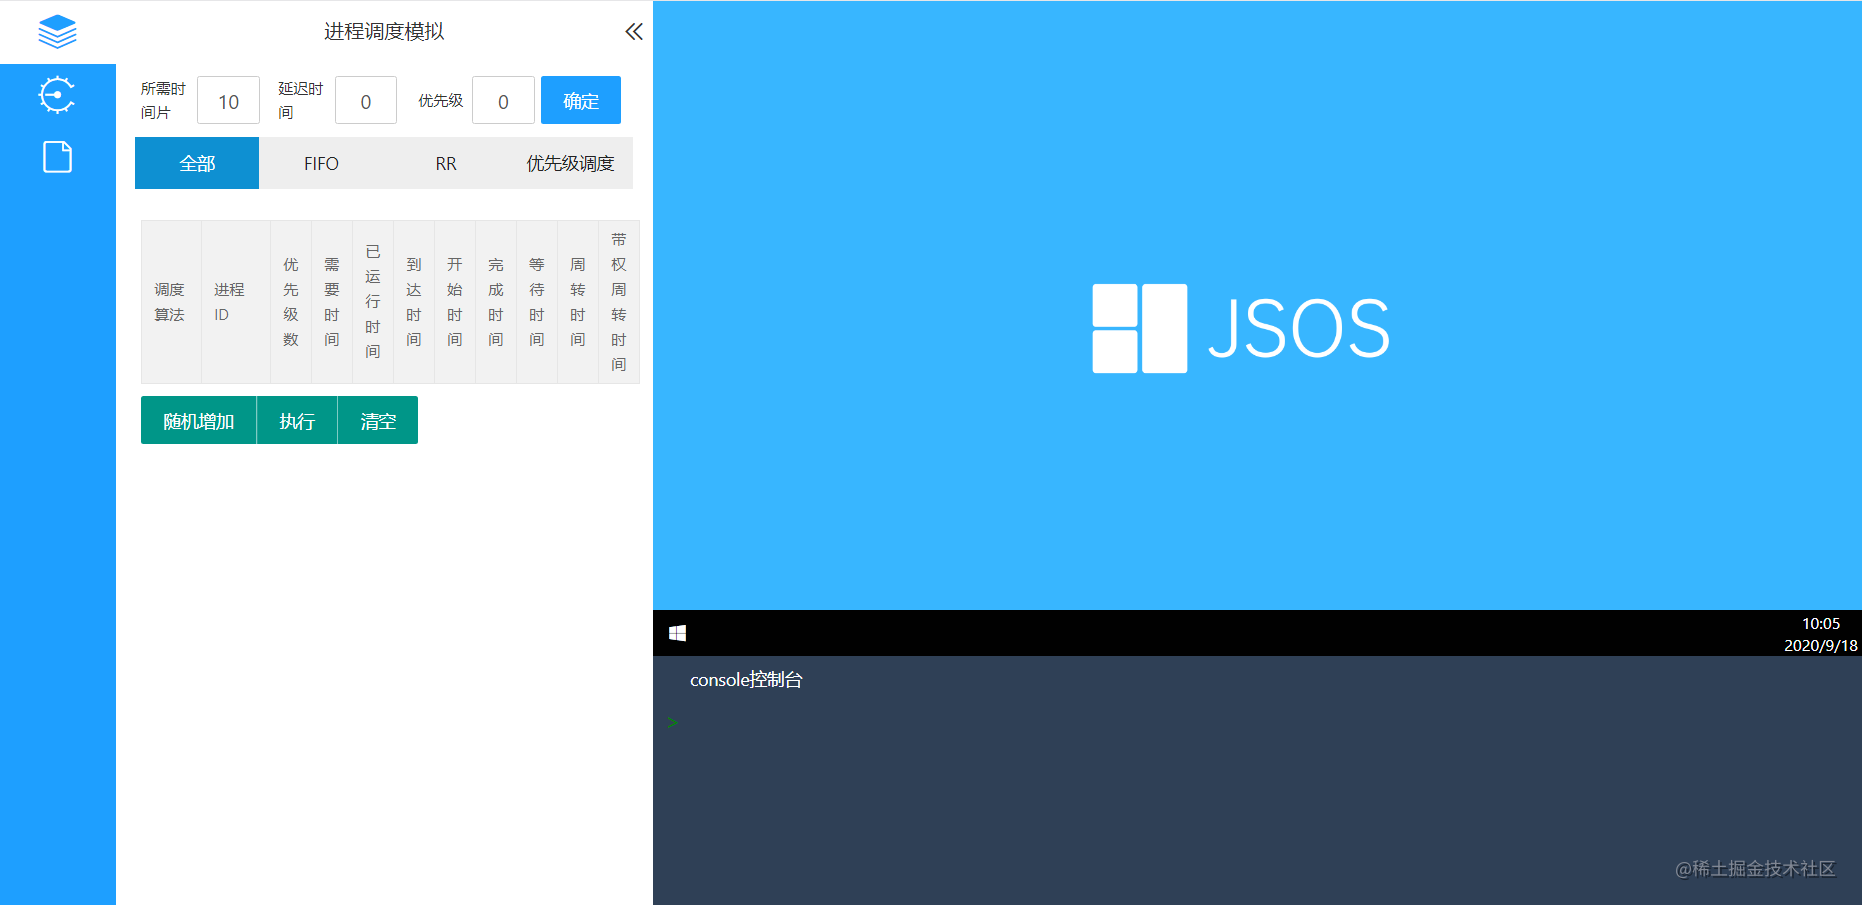Switch to the RR scheduling tab
The height and width of the screenshot is (905, 1862).
click(445, 163)
